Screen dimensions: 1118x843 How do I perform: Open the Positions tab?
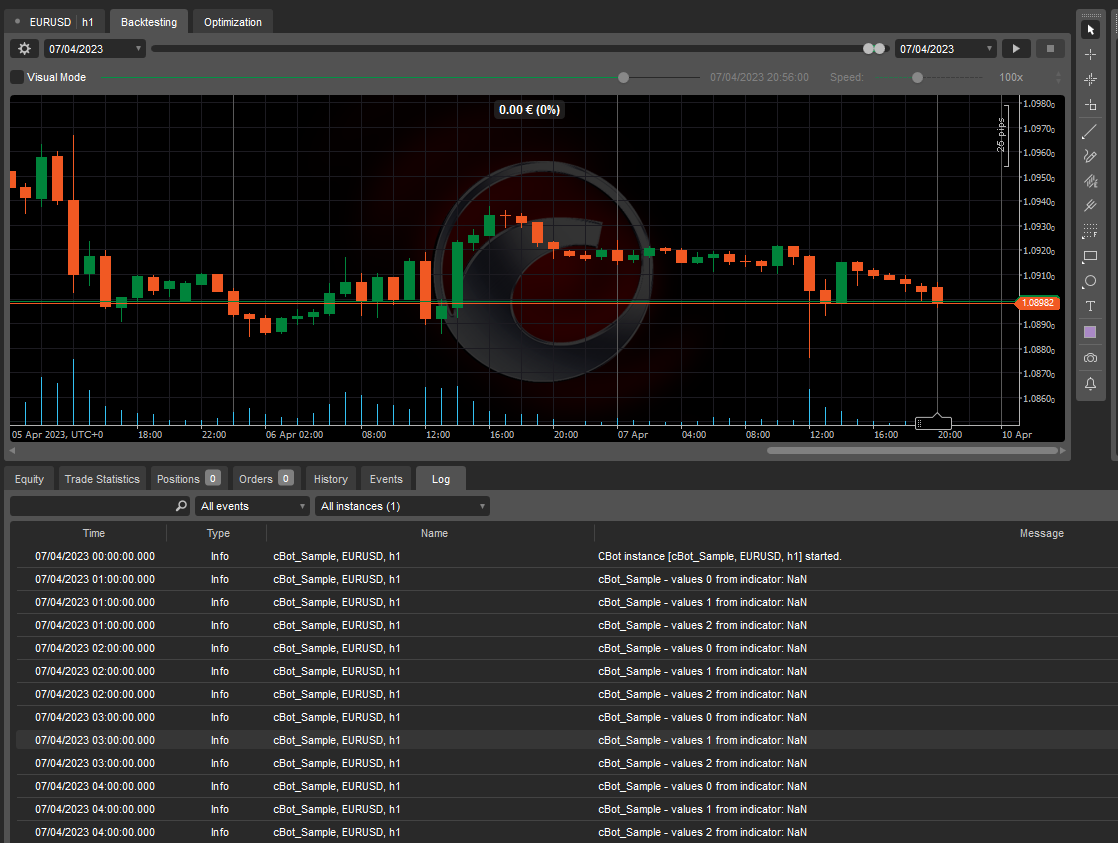coord(188,479)
